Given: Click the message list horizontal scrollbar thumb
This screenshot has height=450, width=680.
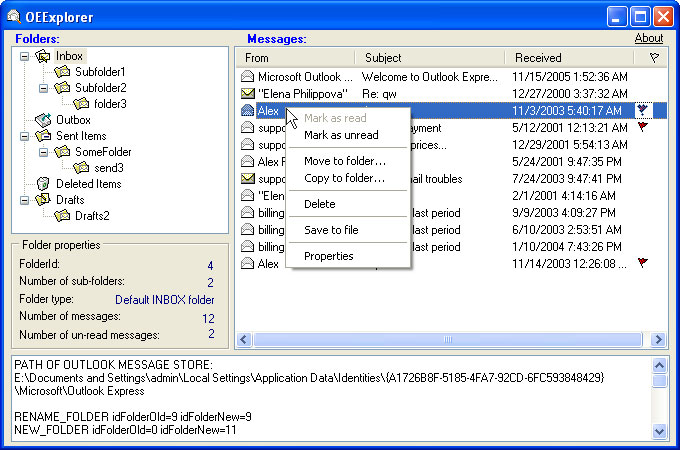Looking at the screenshot, I should 448,339.
